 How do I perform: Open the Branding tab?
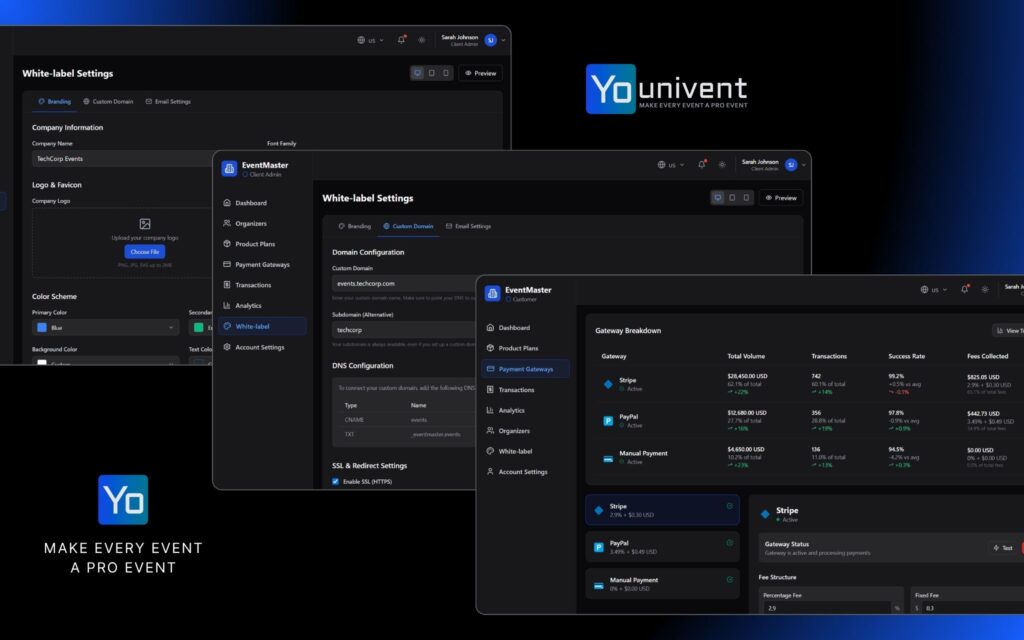click(354, 226)
